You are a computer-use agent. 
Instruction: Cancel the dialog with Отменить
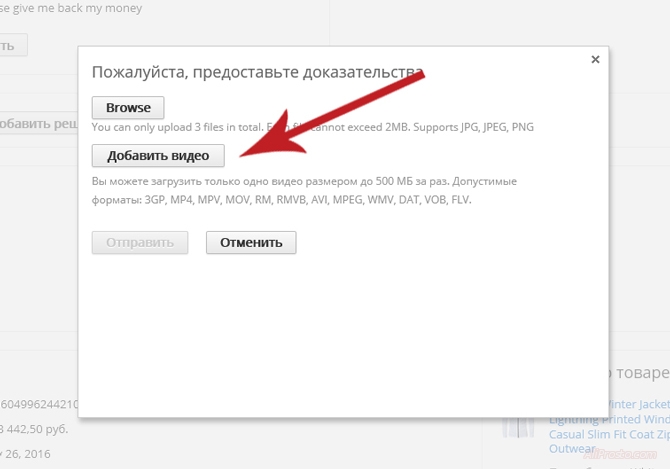point(251,242)
